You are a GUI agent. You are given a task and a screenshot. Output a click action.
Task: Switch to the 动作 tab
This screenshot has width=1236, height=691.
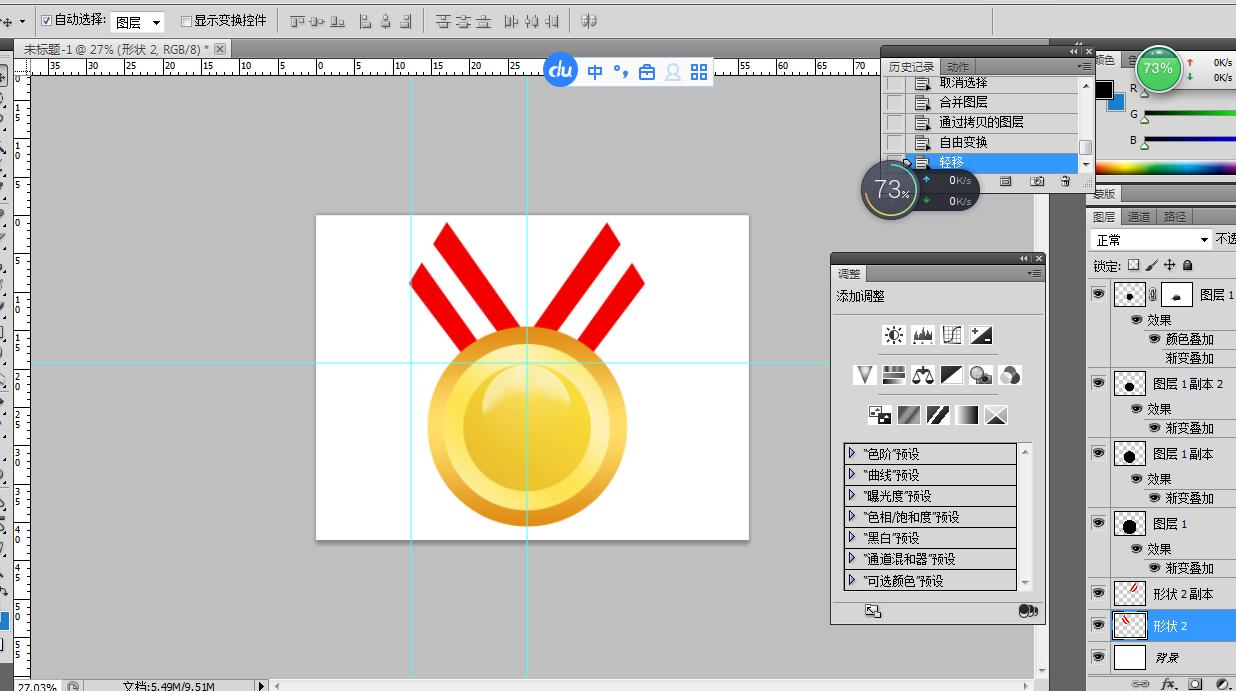pyautogui.click(x=958, y=67)
